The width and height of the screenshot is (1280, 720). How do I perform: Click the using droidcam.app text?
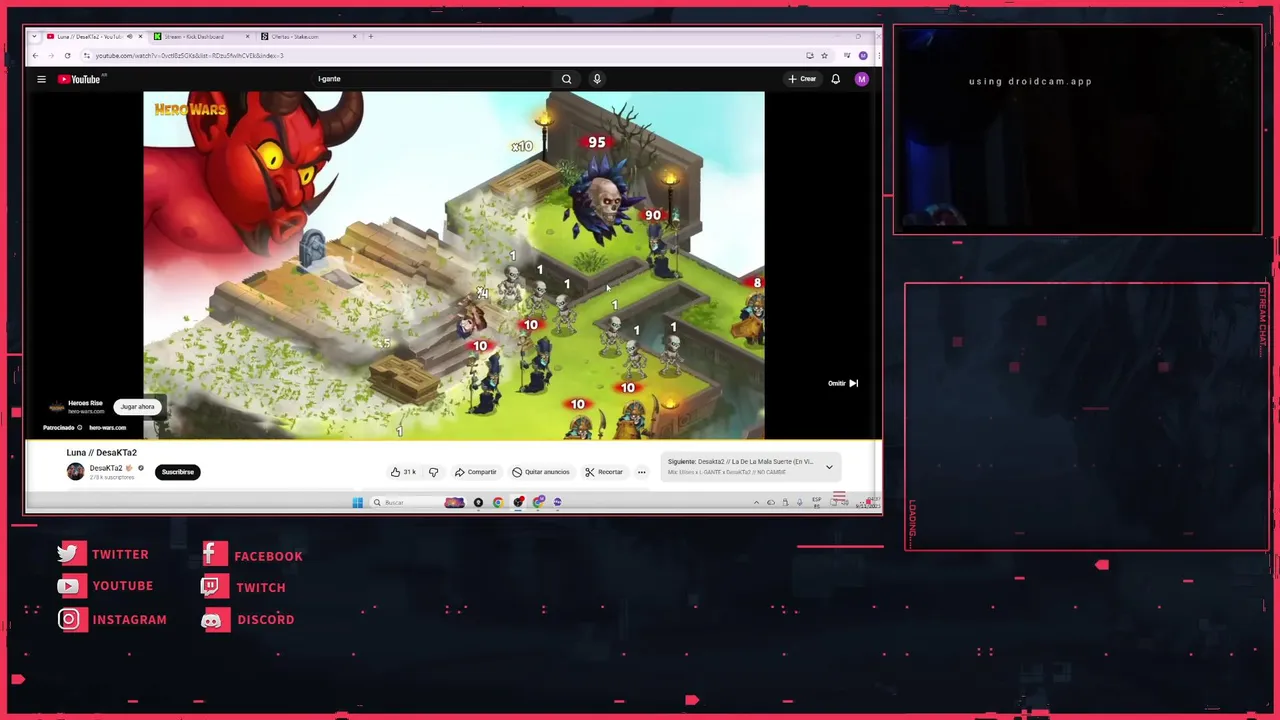click(x=1030, y=82)
